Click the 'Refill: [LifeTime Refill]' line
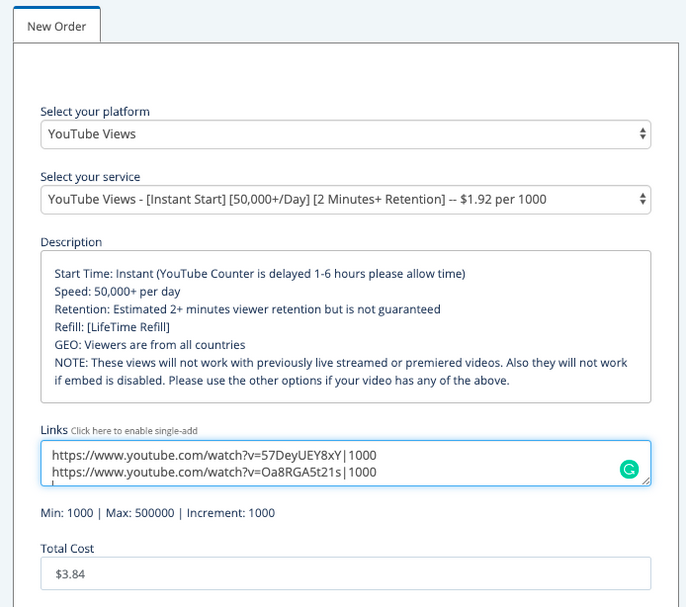The width and height of the screenshot is (686, 607). click(112, 327)
